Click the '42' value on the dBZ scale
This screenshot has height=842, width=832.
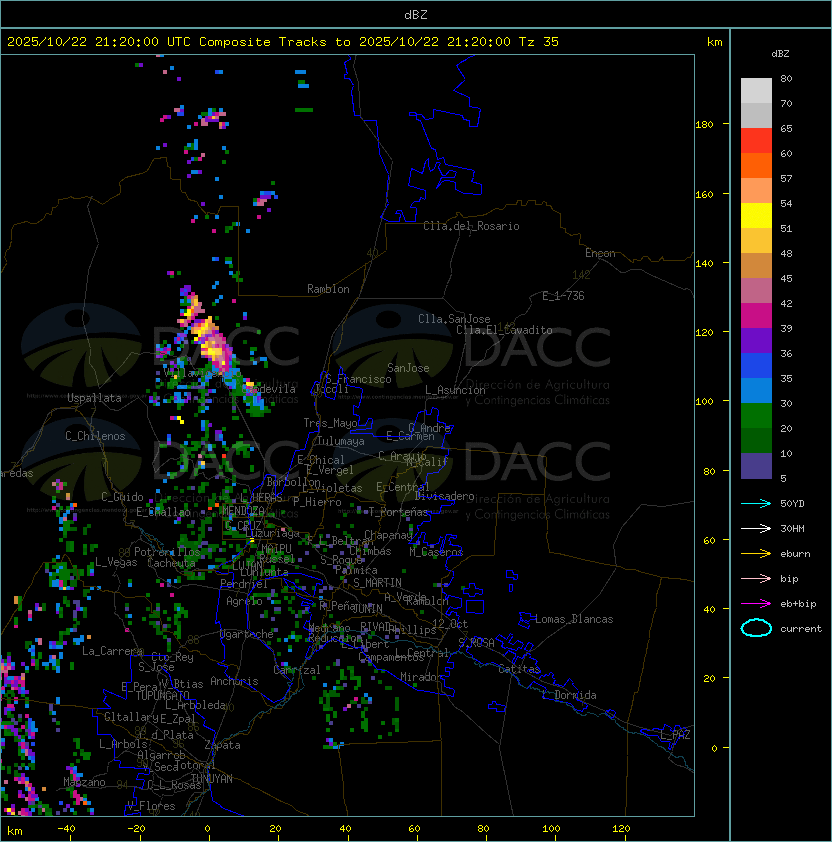786,303
